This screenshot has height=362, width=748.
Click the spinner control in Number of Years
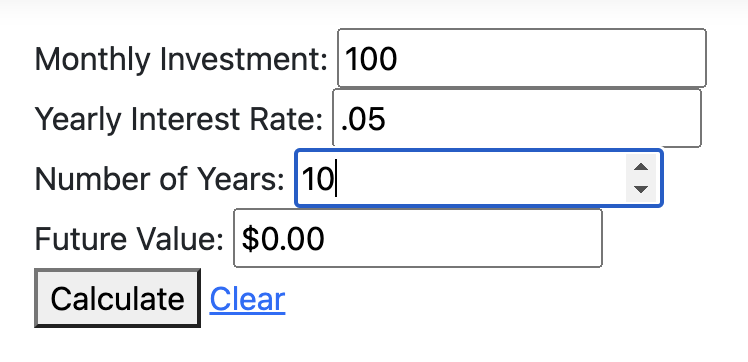pyautogui.click(x=641, y=178)
